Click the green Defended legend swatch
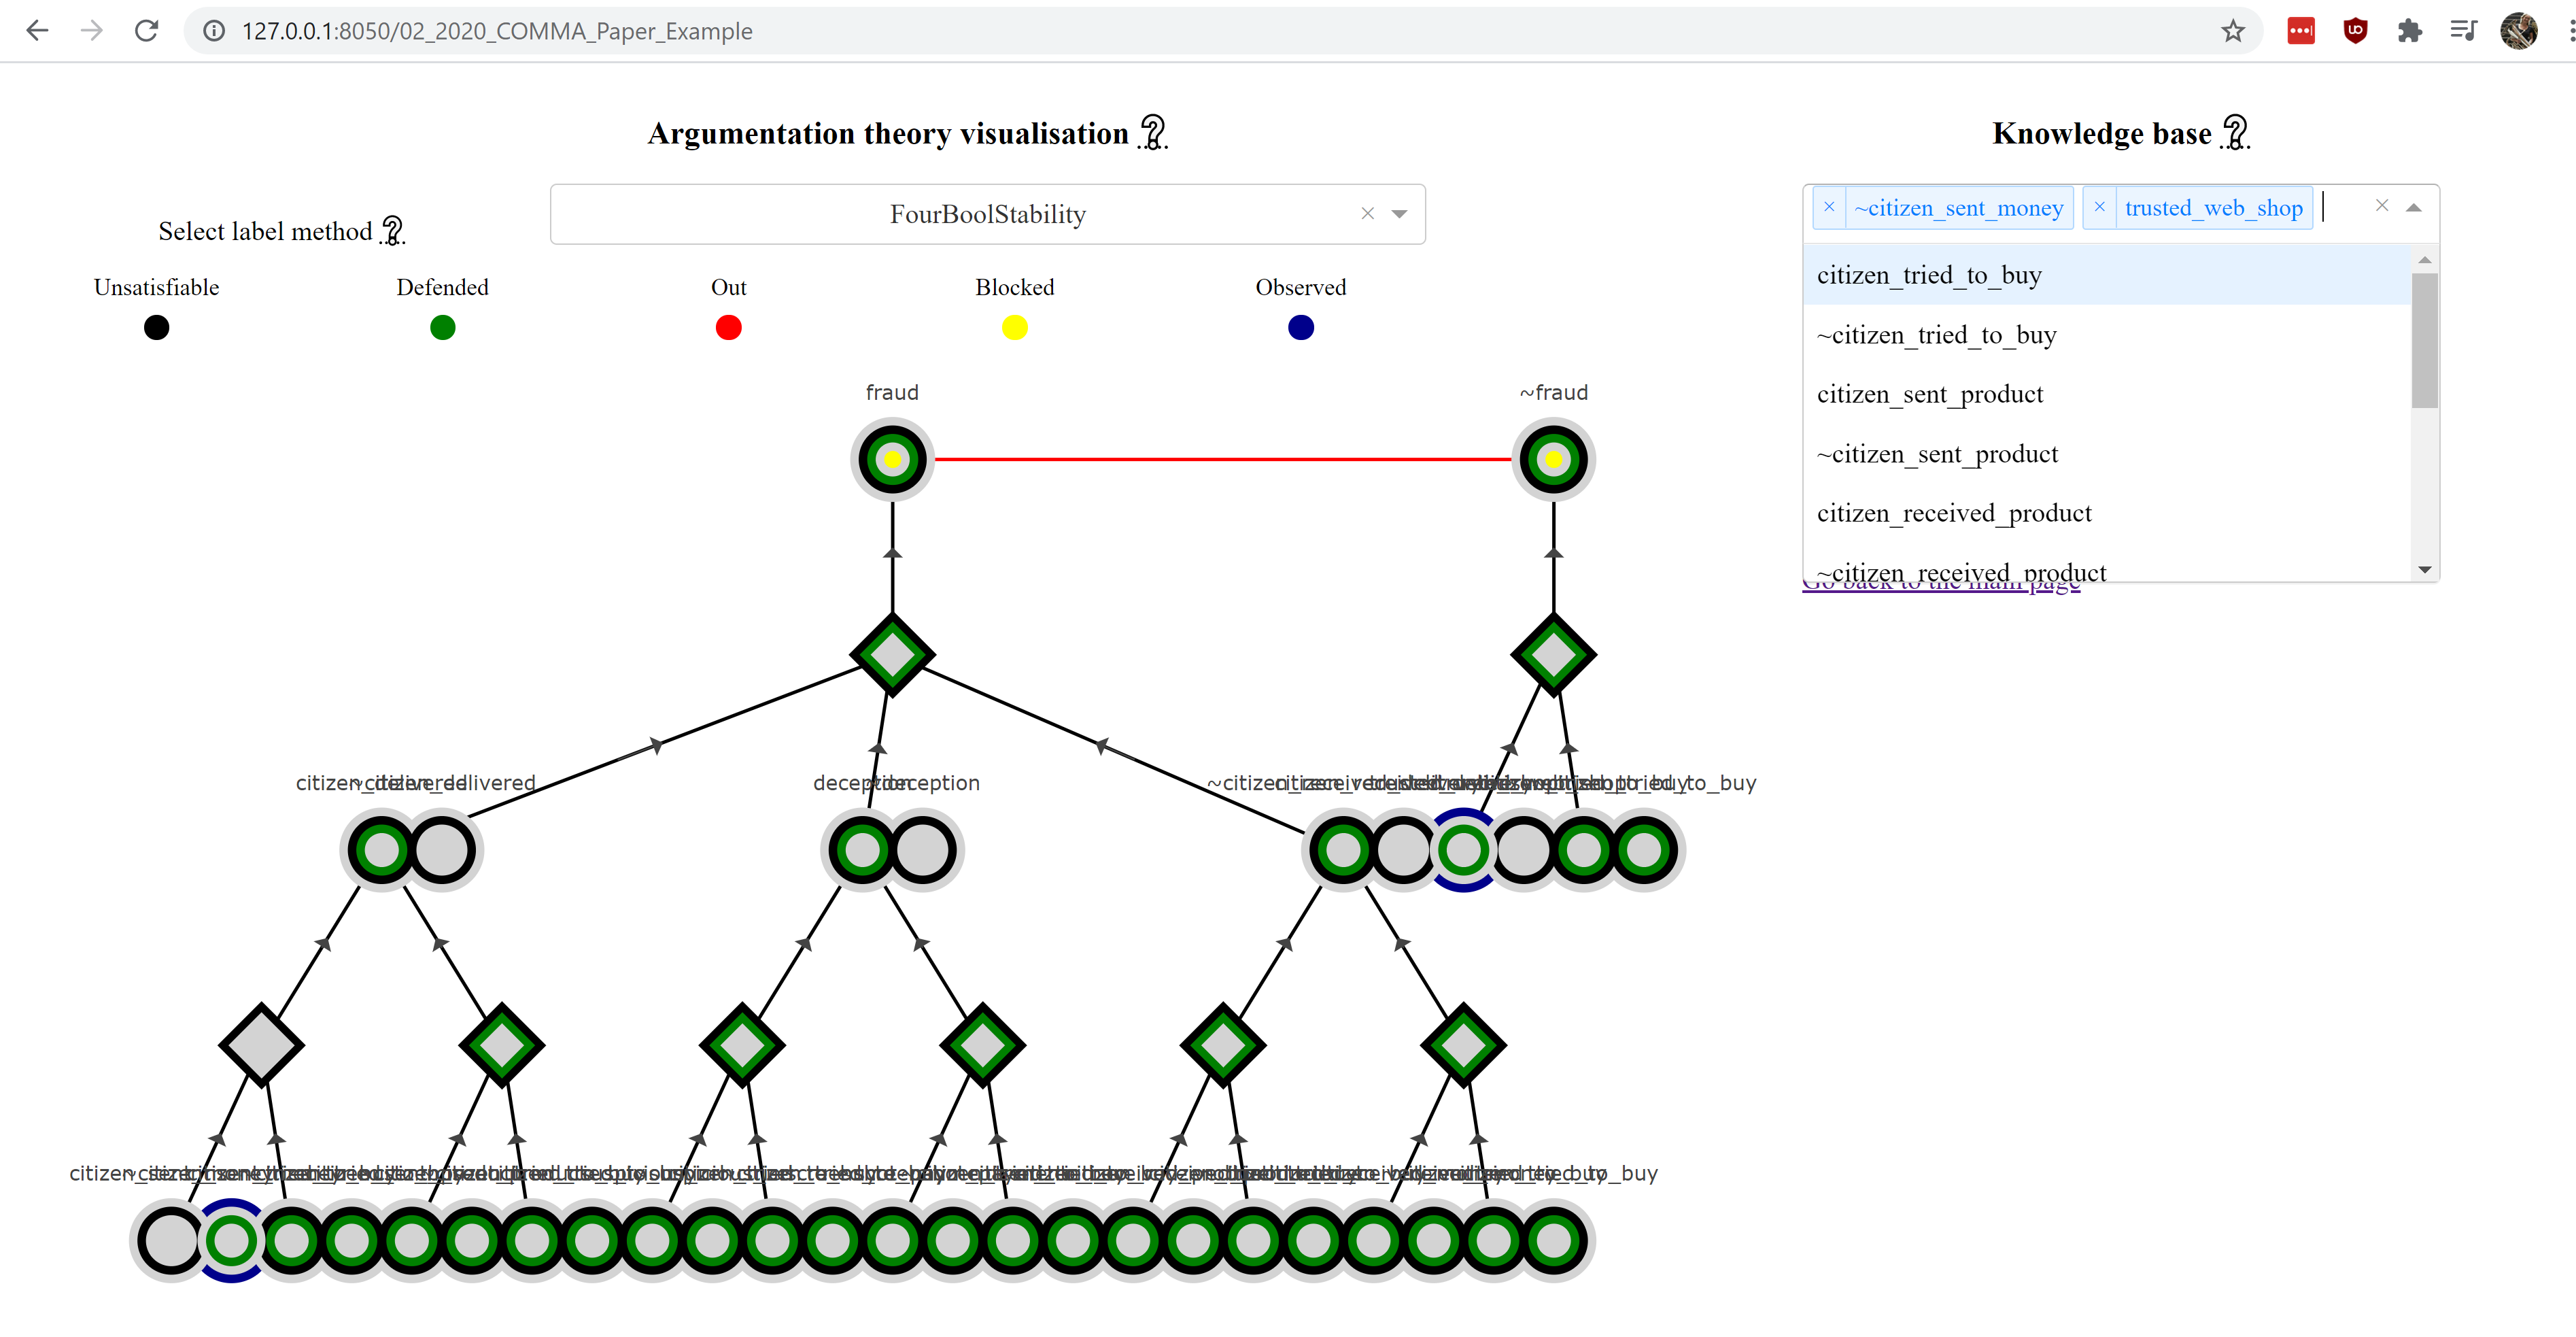This screenshot has height=1337, width=2576. (442, 328)
